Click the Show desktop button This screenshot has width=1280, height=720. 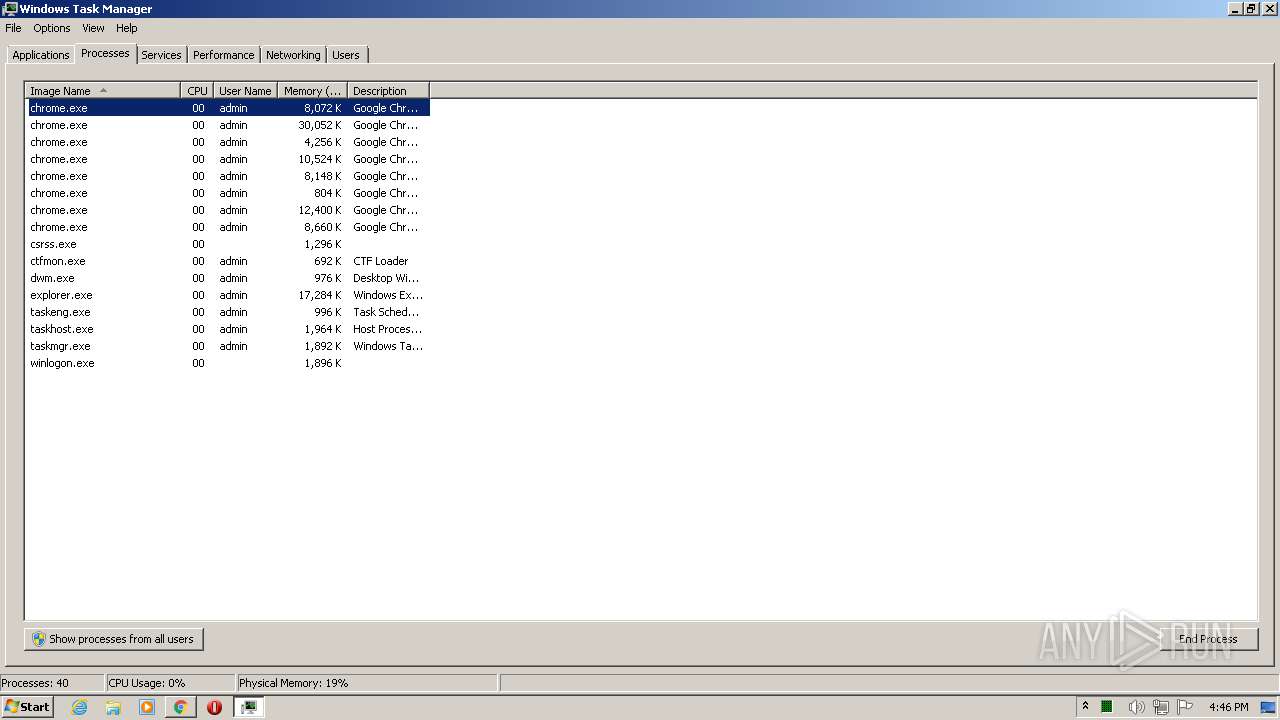pos(1269,707)
